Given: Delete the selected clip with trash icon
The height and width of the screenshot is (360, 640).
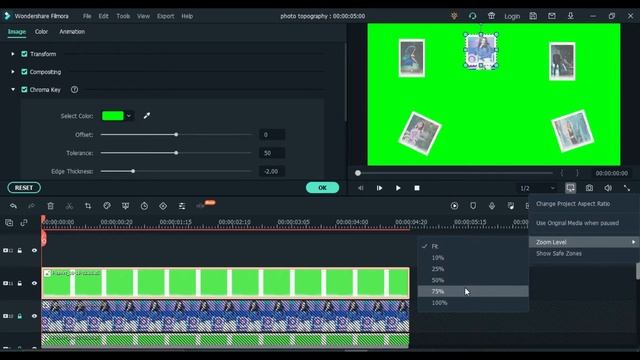Looking at the screenshot, I should 50,206.
